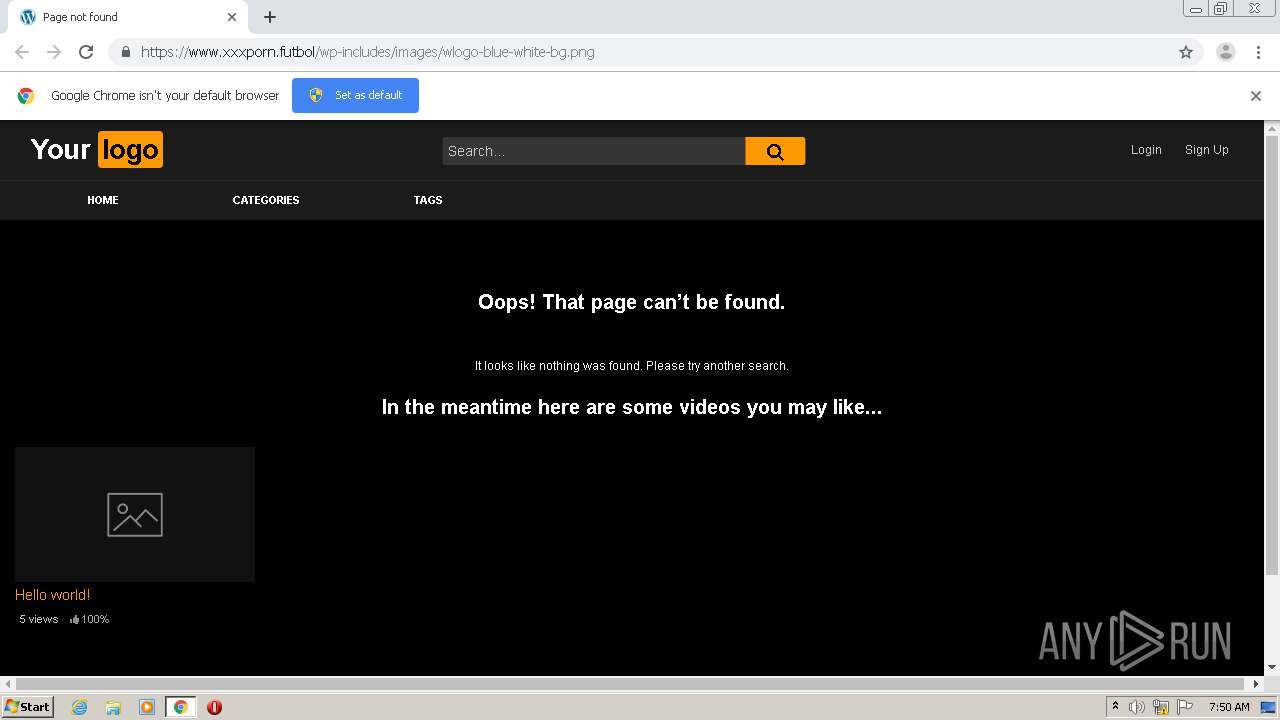This screenshot has width=1280, height=720.
Task: Click the vertical scrollbar down arrow
Action: click(x=1272, y=667)
